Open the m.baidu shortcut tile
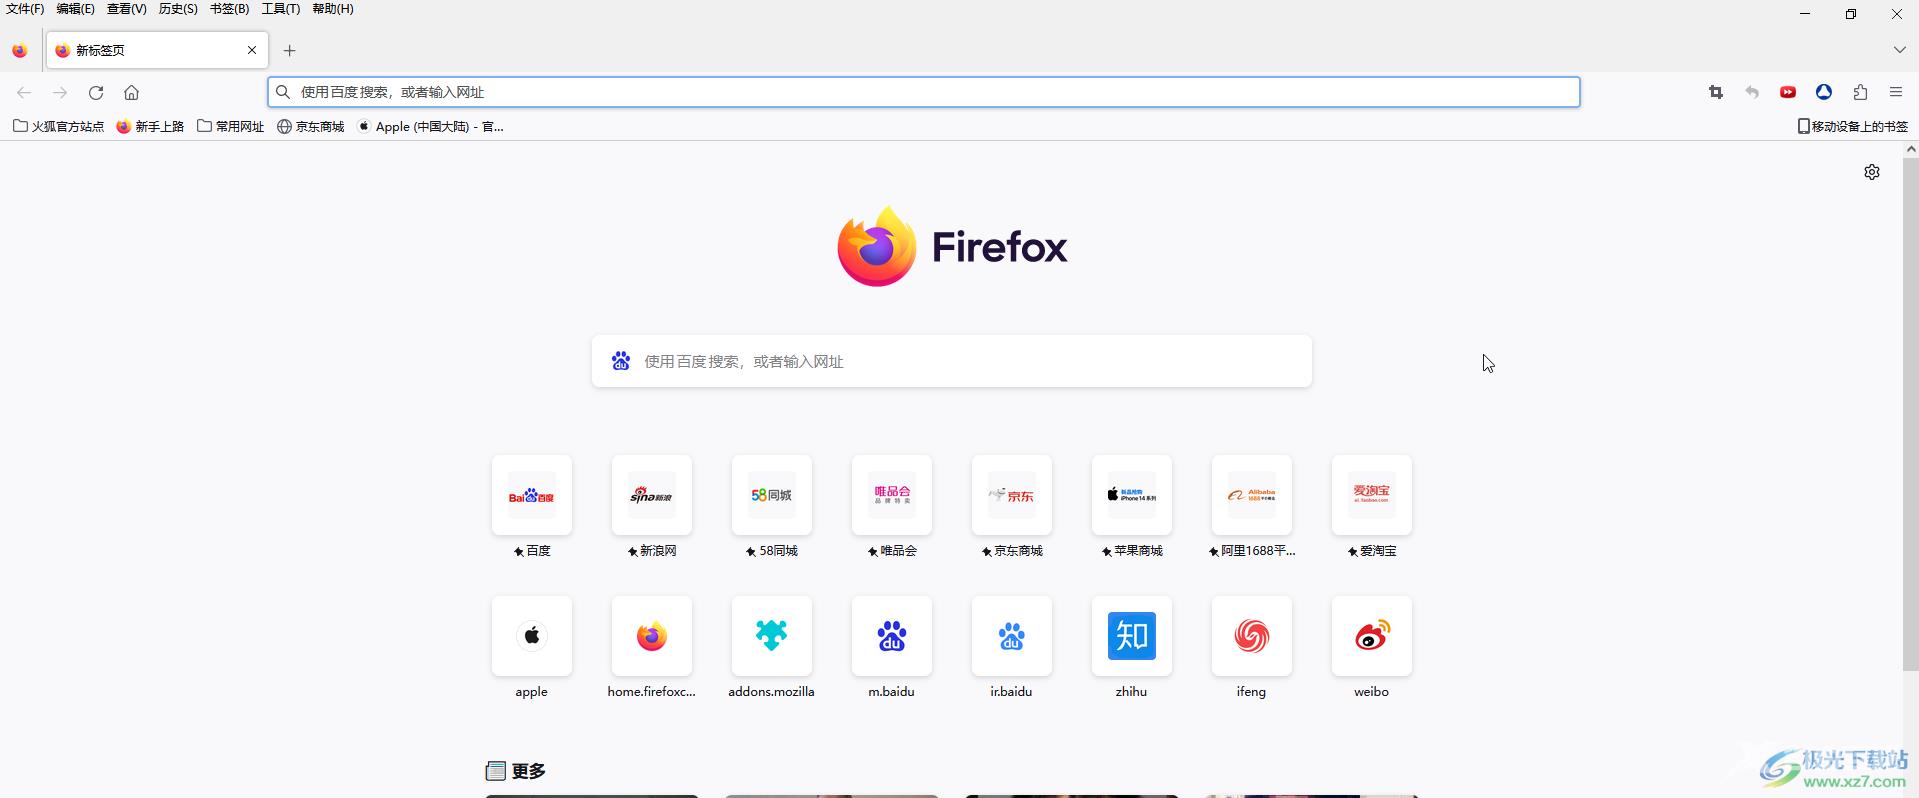1919x798 pixels. pos(892,636)
